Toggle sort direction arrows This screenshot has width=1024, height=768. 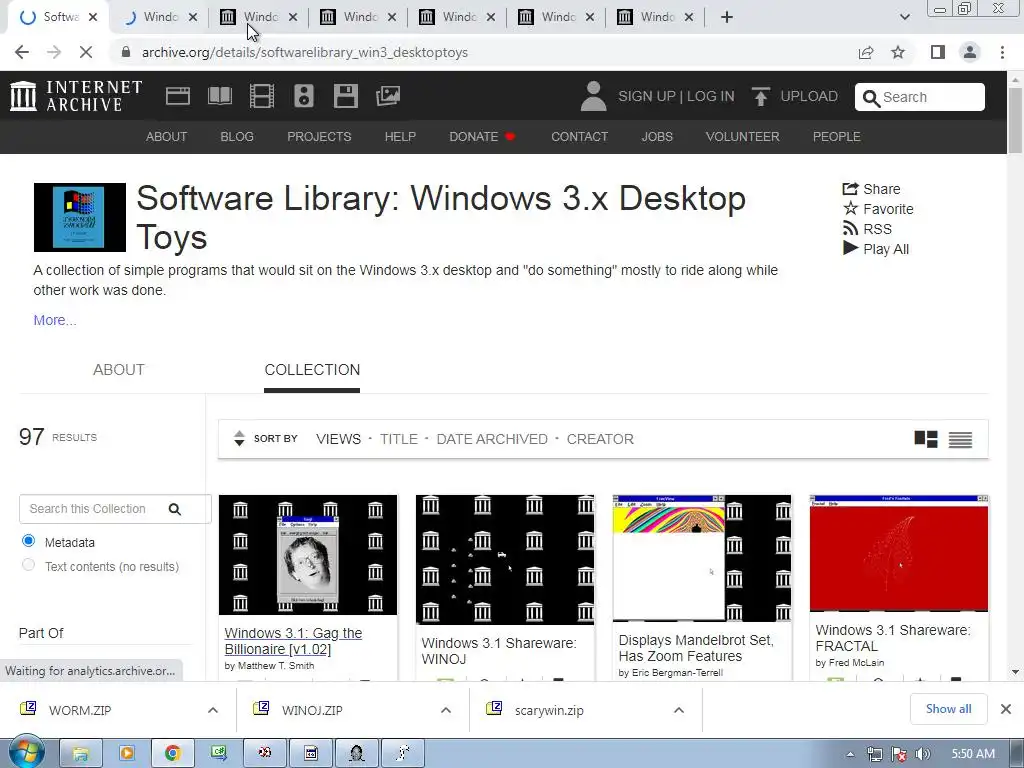(x=239, y=438)
